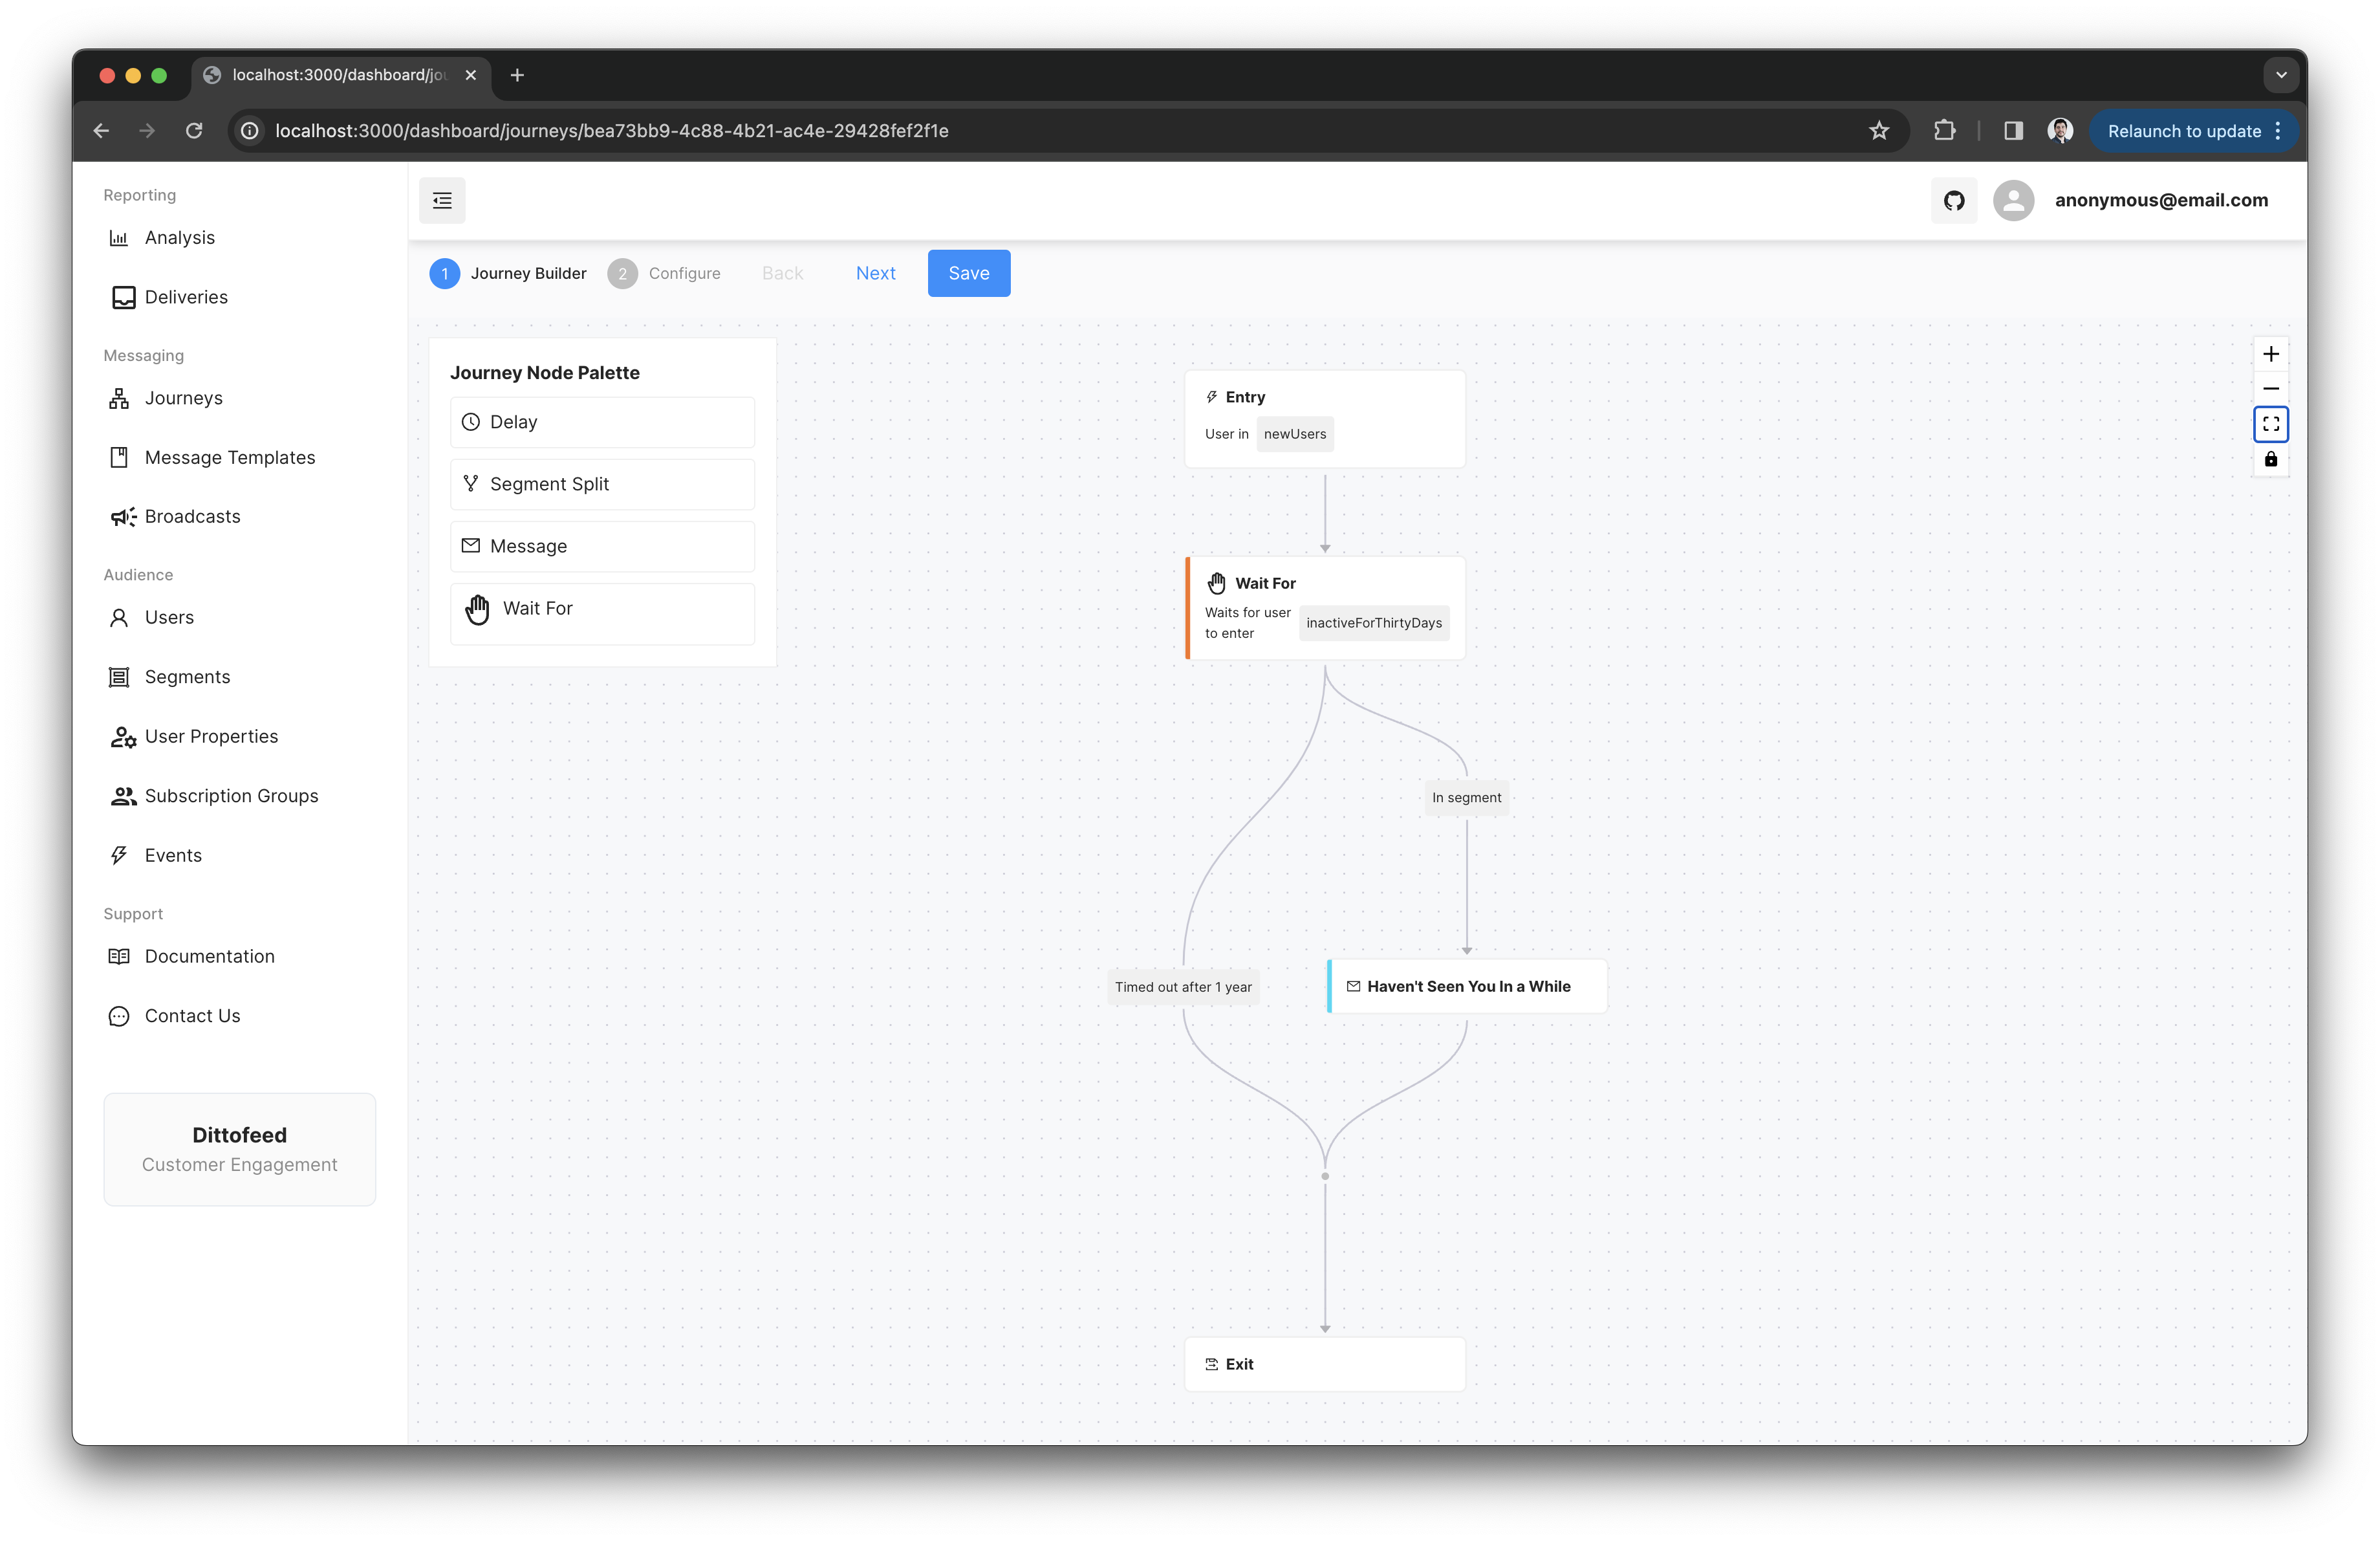This screenshot has width=2380, height=1541.
Task: Open the browser extensions puzzle icon
Action: coord(1944,131)
